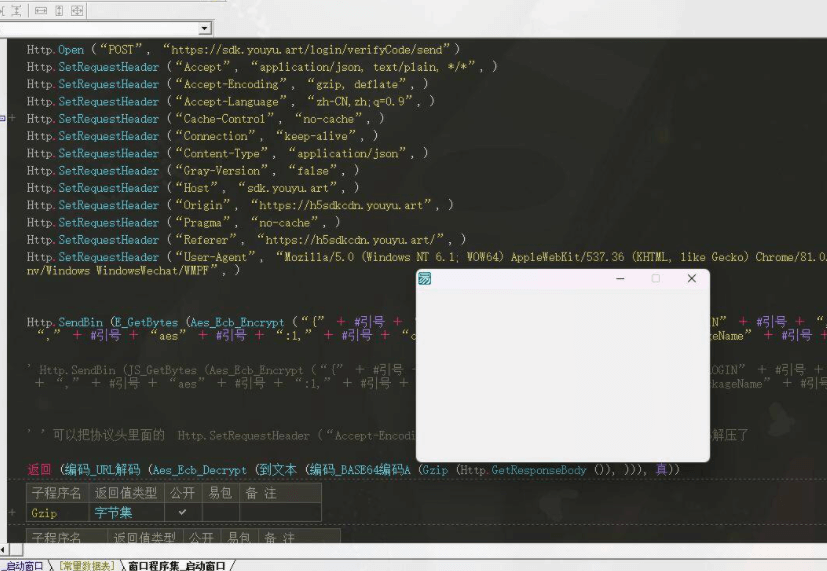Click the horizontal scrollbar left arrow
Screen dimensions: 827x571
point(3,550)
